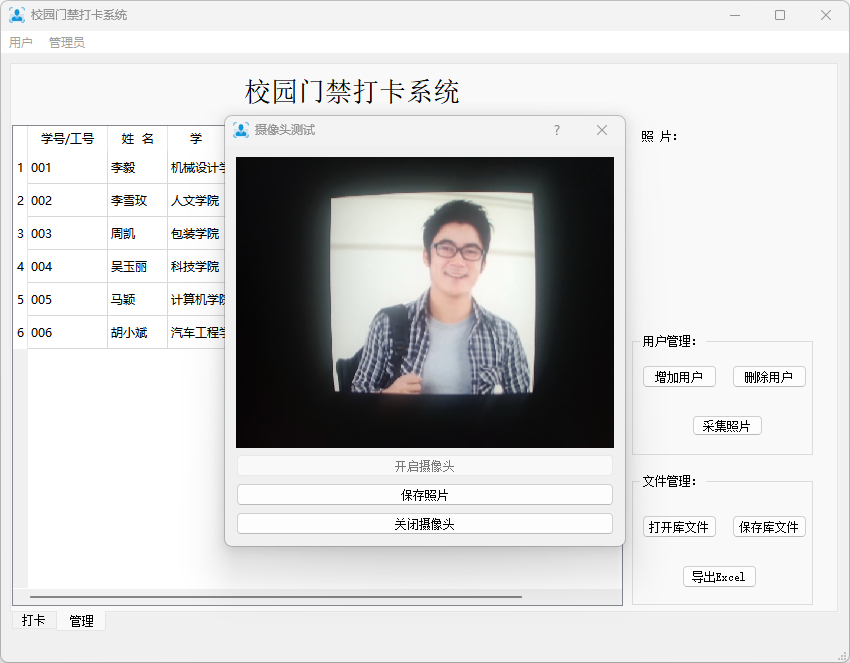Image resolution: width=850 pixels, height=663 pixels.
Task: Open the 用户 menu
Action: pyautogui.click(x=21, y=43)
